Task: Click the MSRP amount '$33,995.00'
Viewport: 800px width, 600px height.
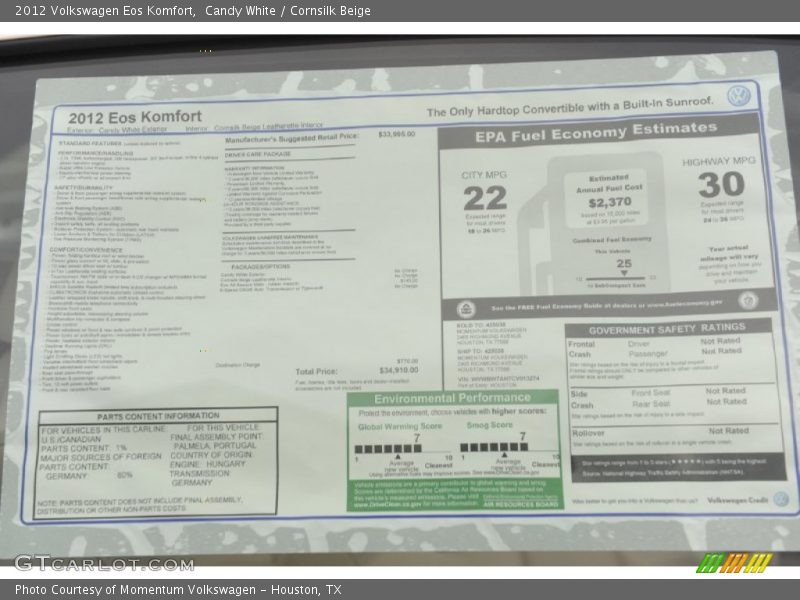Action: coord(396,134)
